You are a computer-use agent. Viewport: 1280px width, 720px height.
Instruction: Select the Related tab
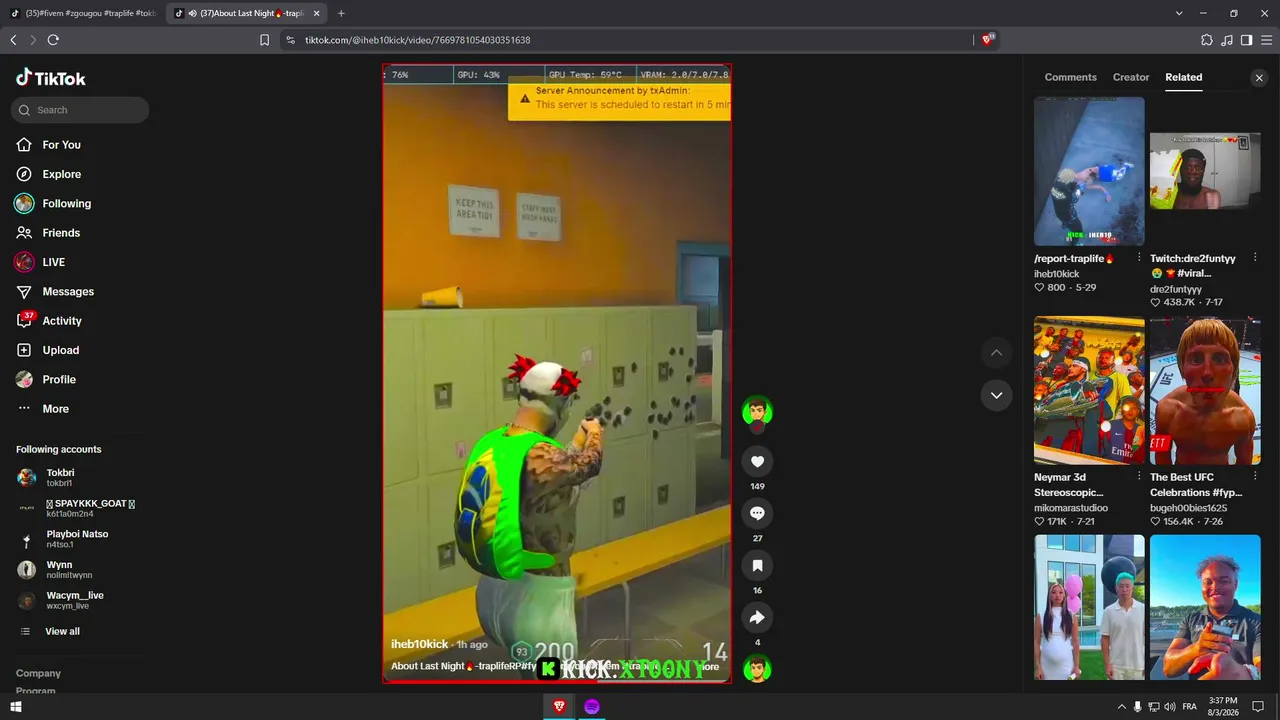click(x=1183, y=77)
